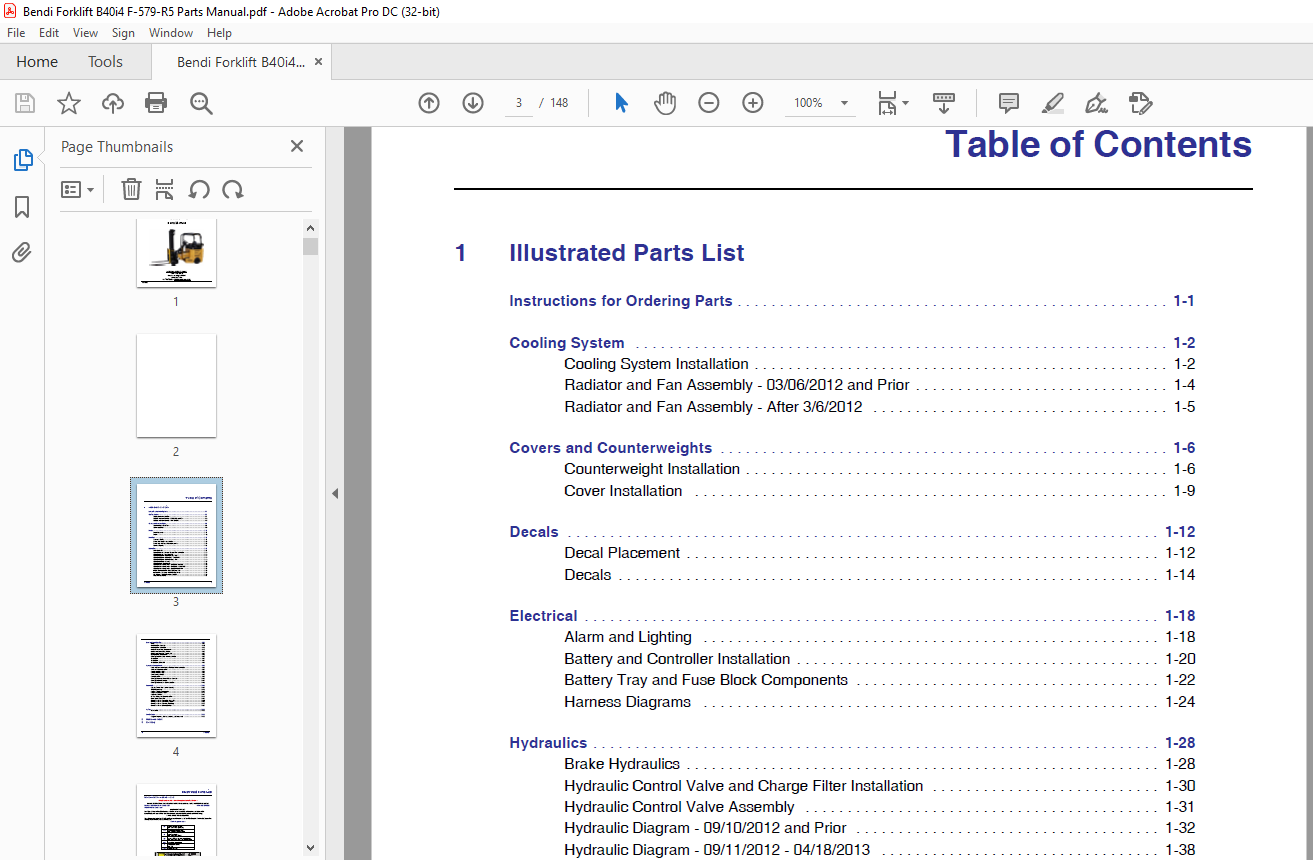Go to Covers and Counterweights section

(x=611, y=448)
